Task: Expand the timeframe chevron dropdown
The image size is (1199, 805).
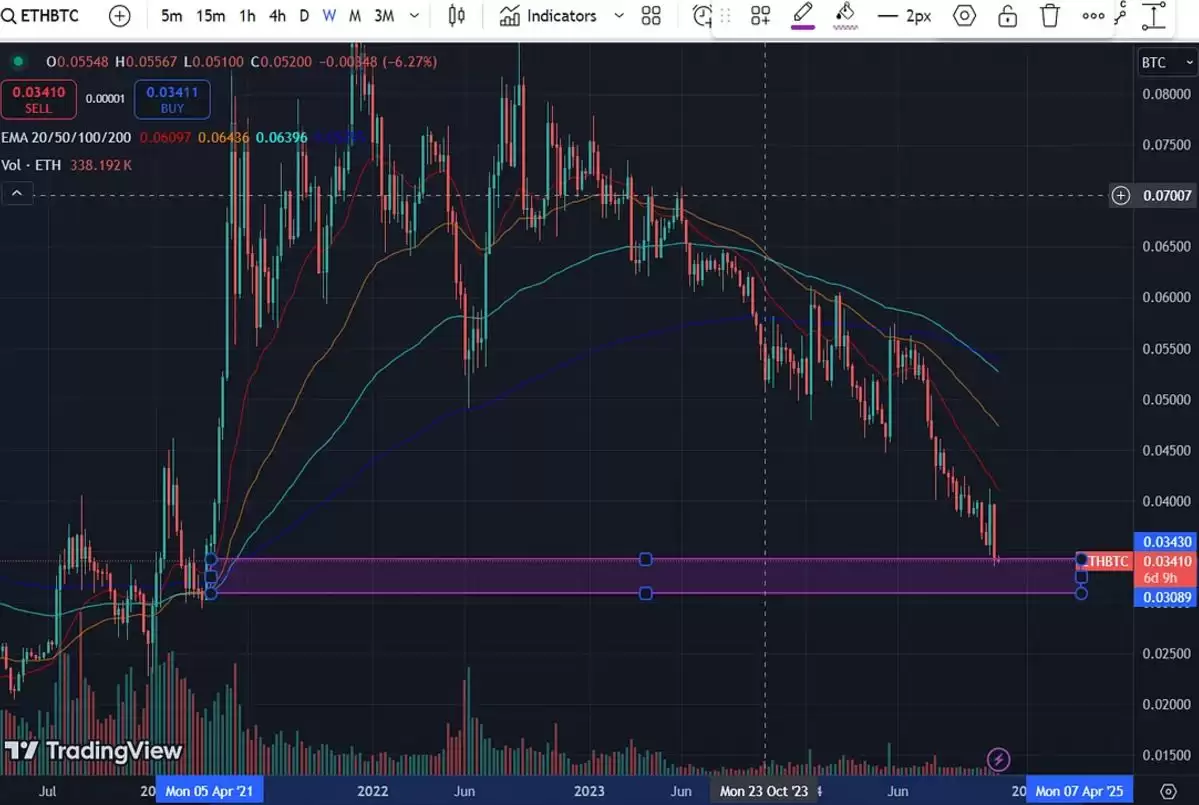Action: point(415,15)
